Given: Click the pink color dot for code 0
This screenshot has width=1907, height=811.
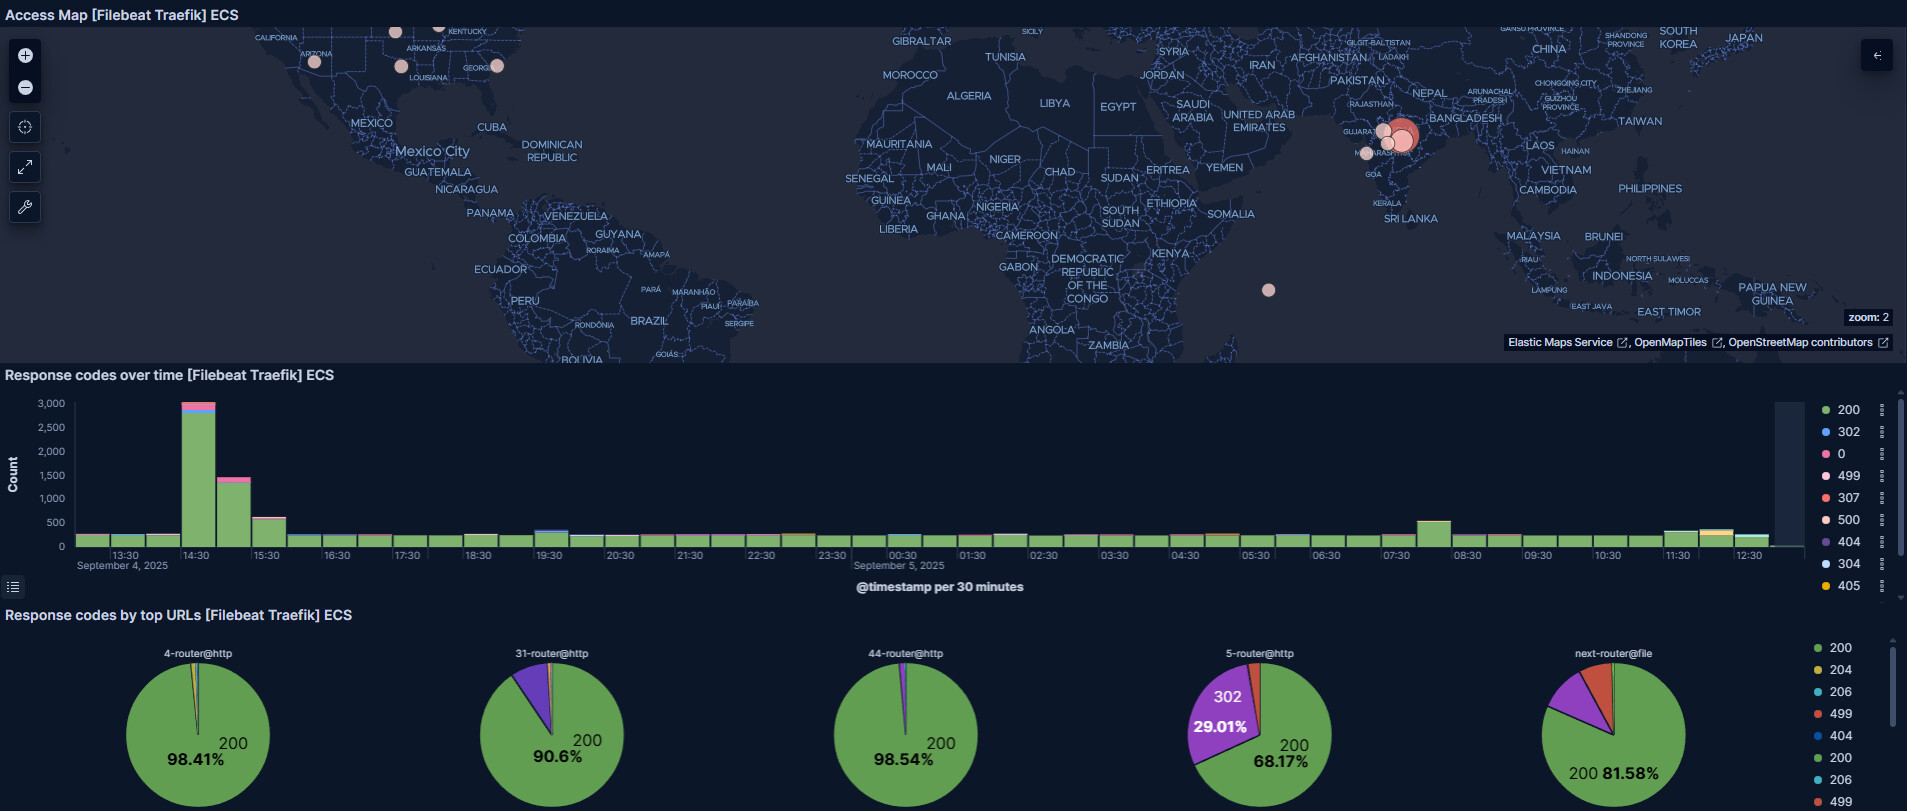Looking at the screenshot, I should [1826, 454].
